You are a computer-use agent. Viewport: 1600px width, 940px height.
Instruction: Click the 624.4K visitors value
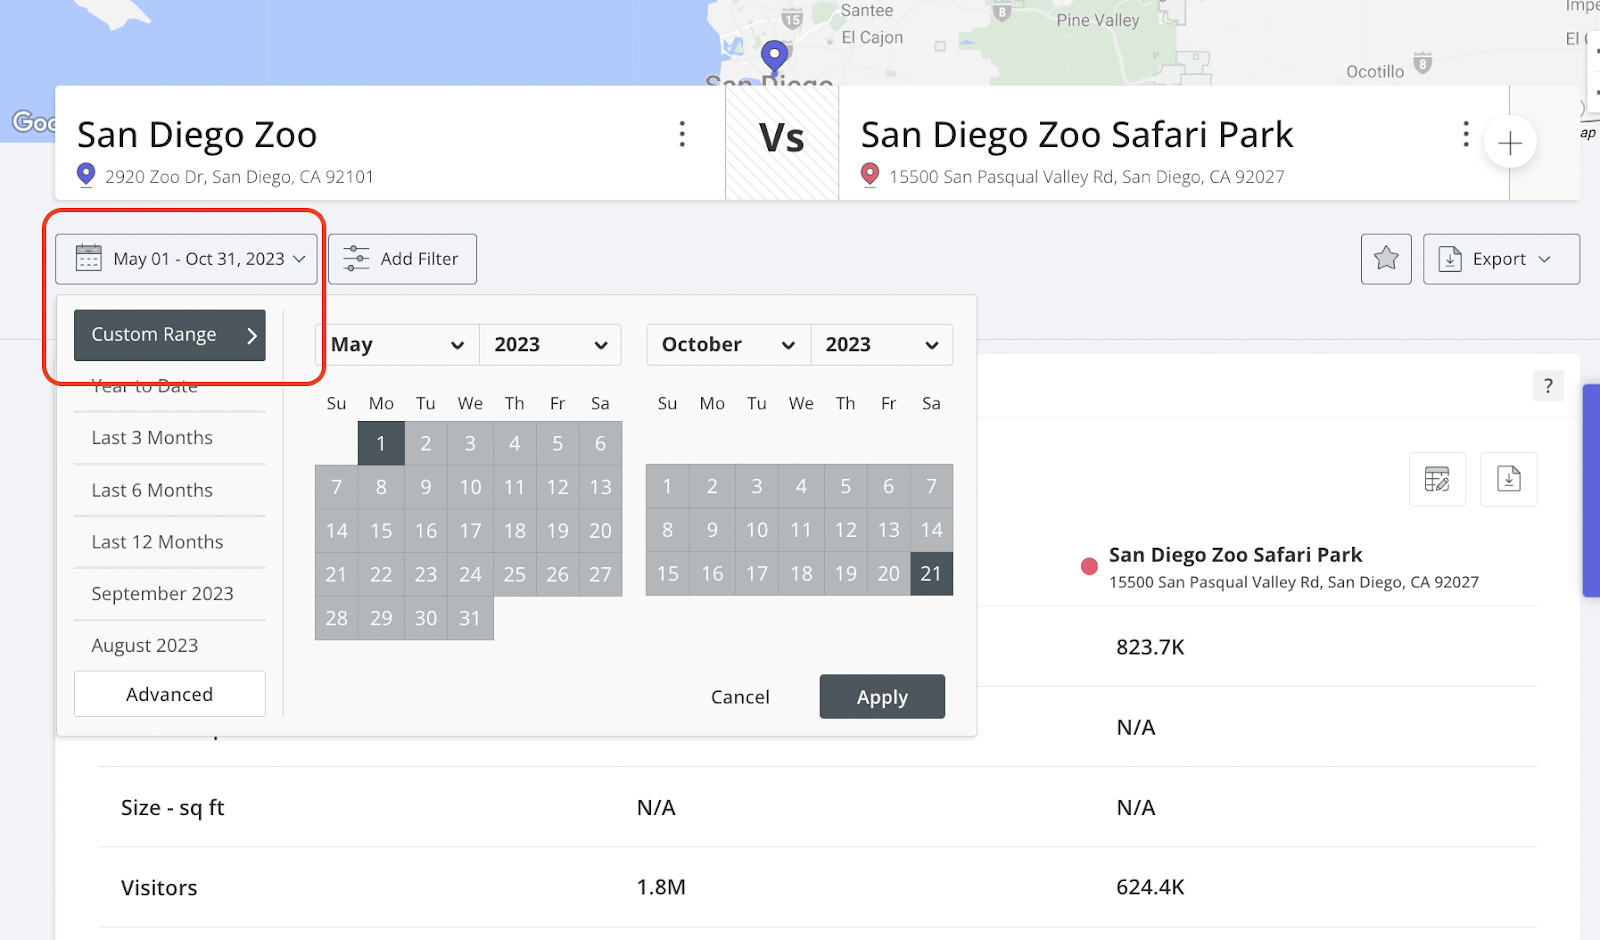click(1150, 887)
